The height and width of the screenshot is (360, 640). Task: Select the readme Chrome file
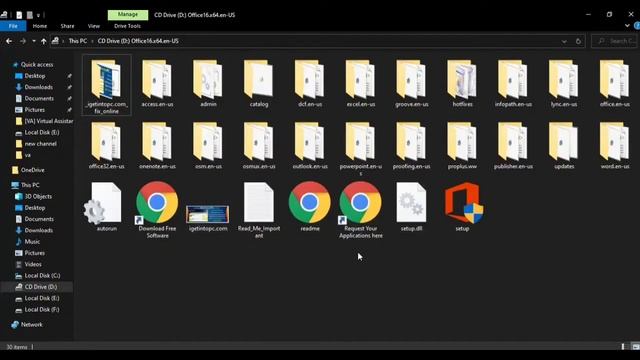(x=310, y=207)
